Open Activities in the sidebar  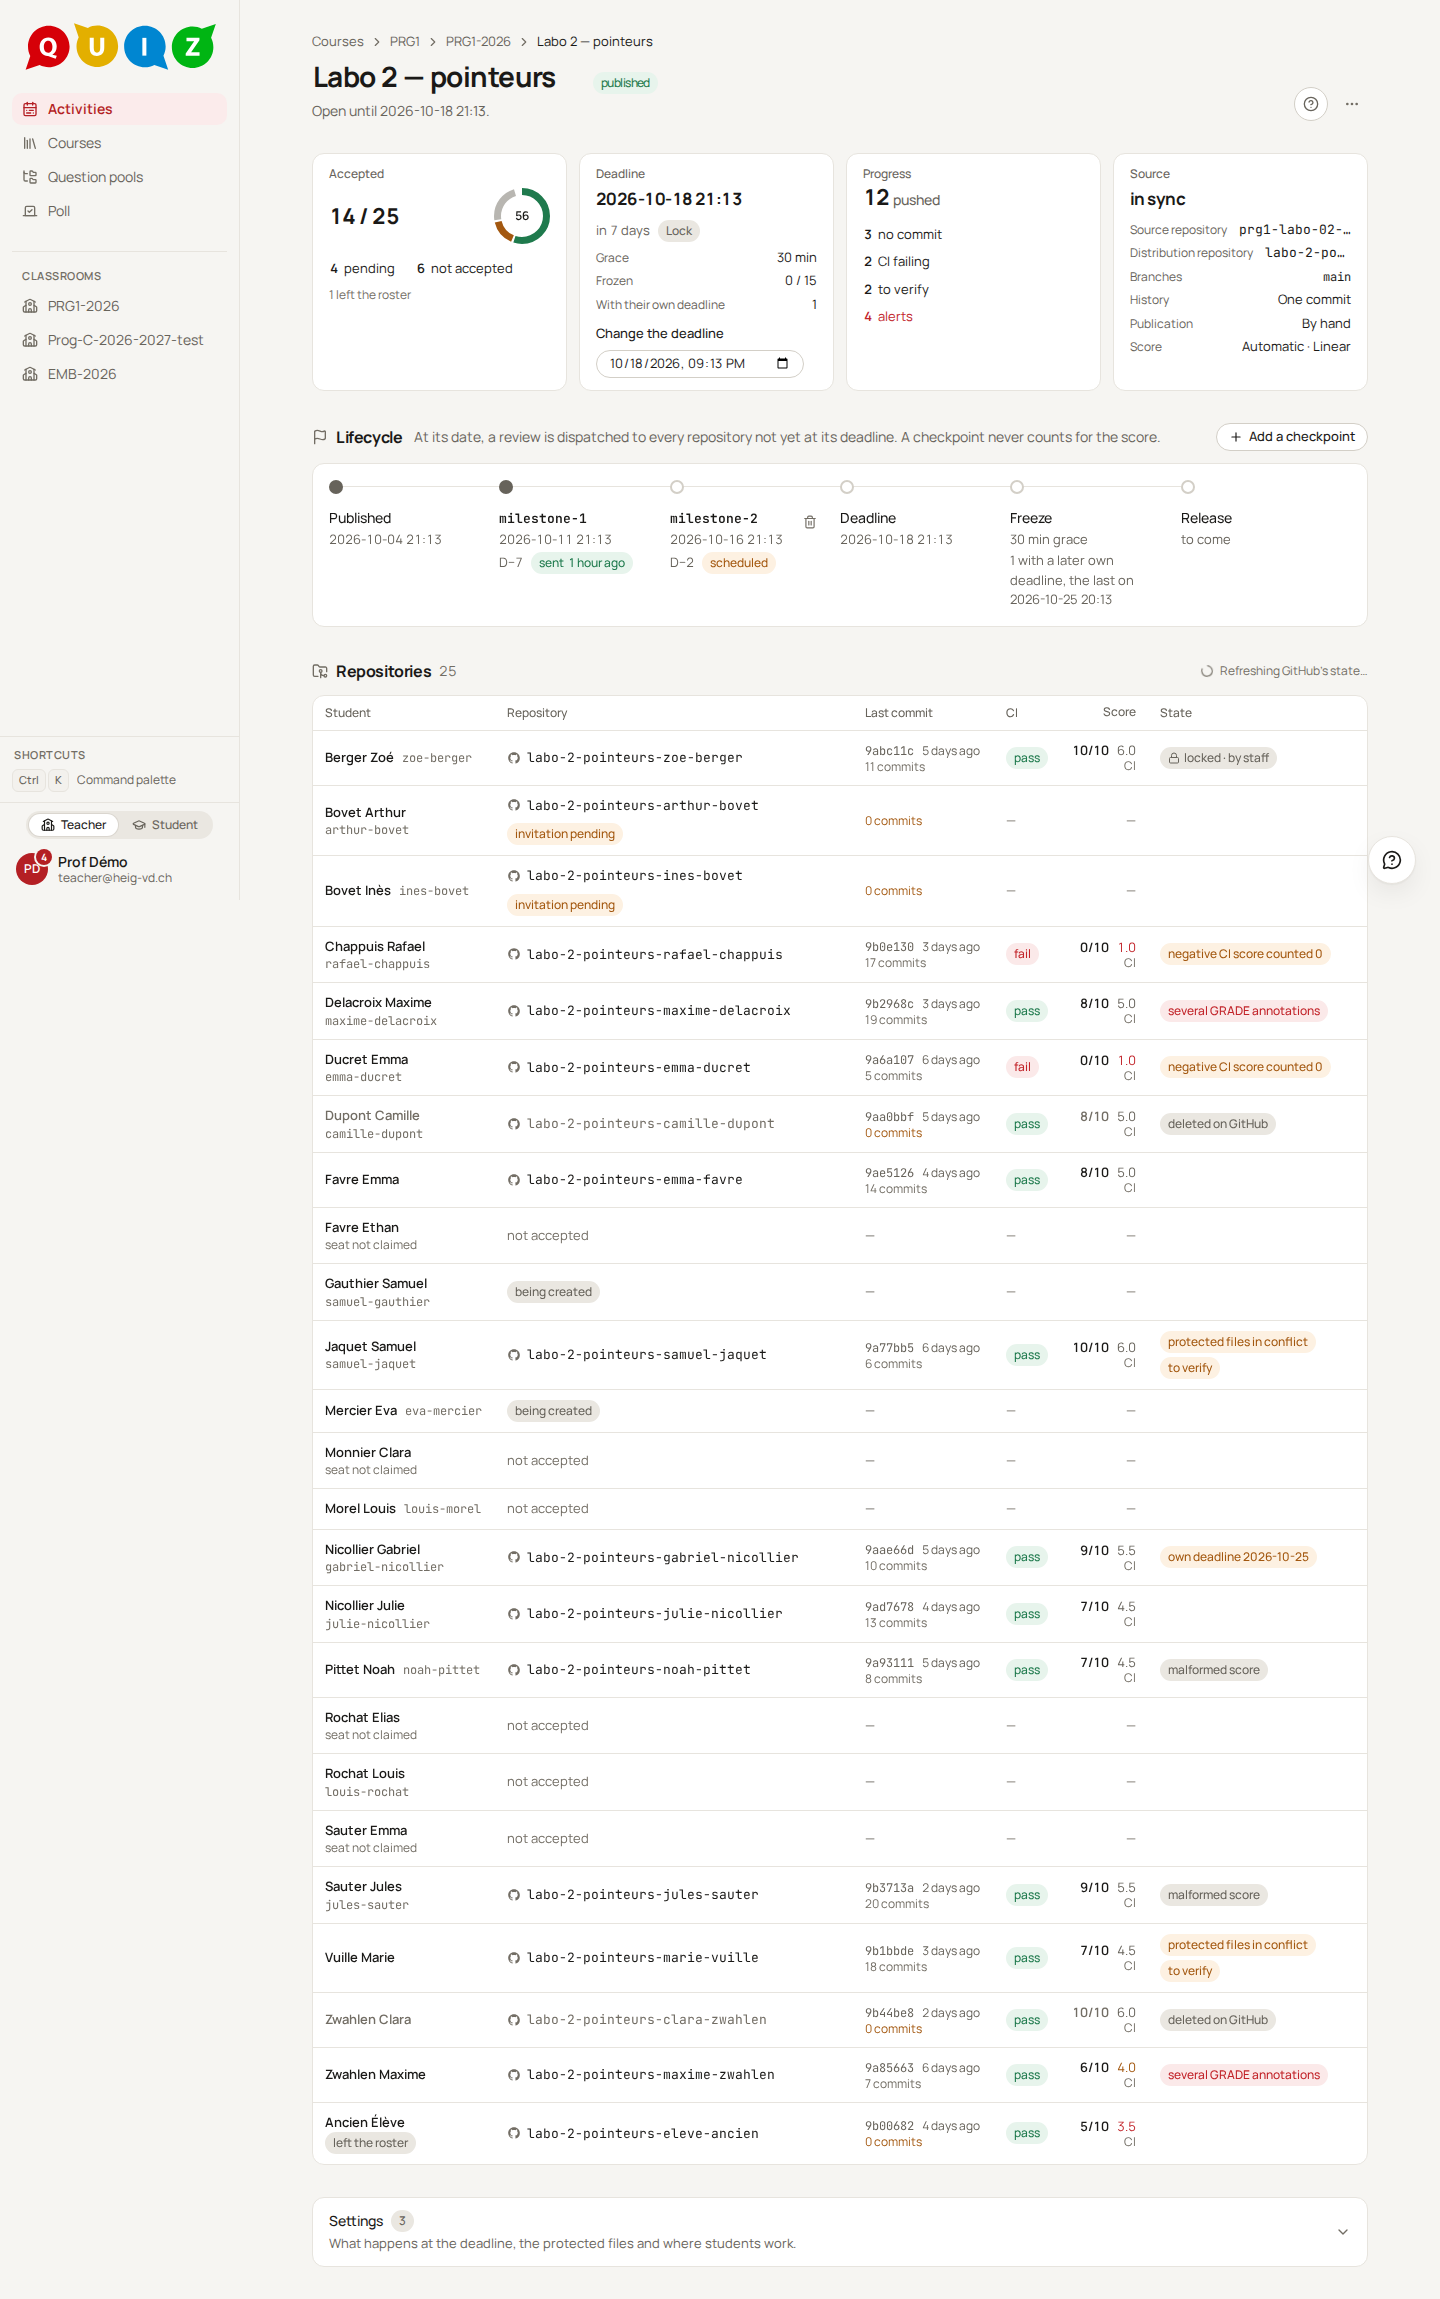click(x=120, y=109)
